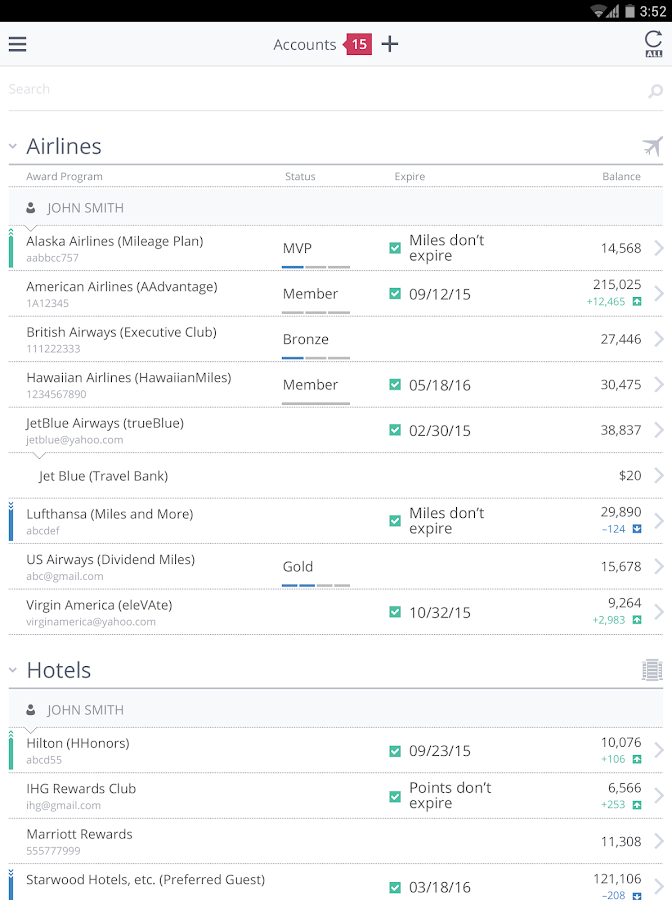The width and height of the screenshot is (672, 900).
Task: Tap the red 15 notifications badge
Action: (x=358, y=44)
